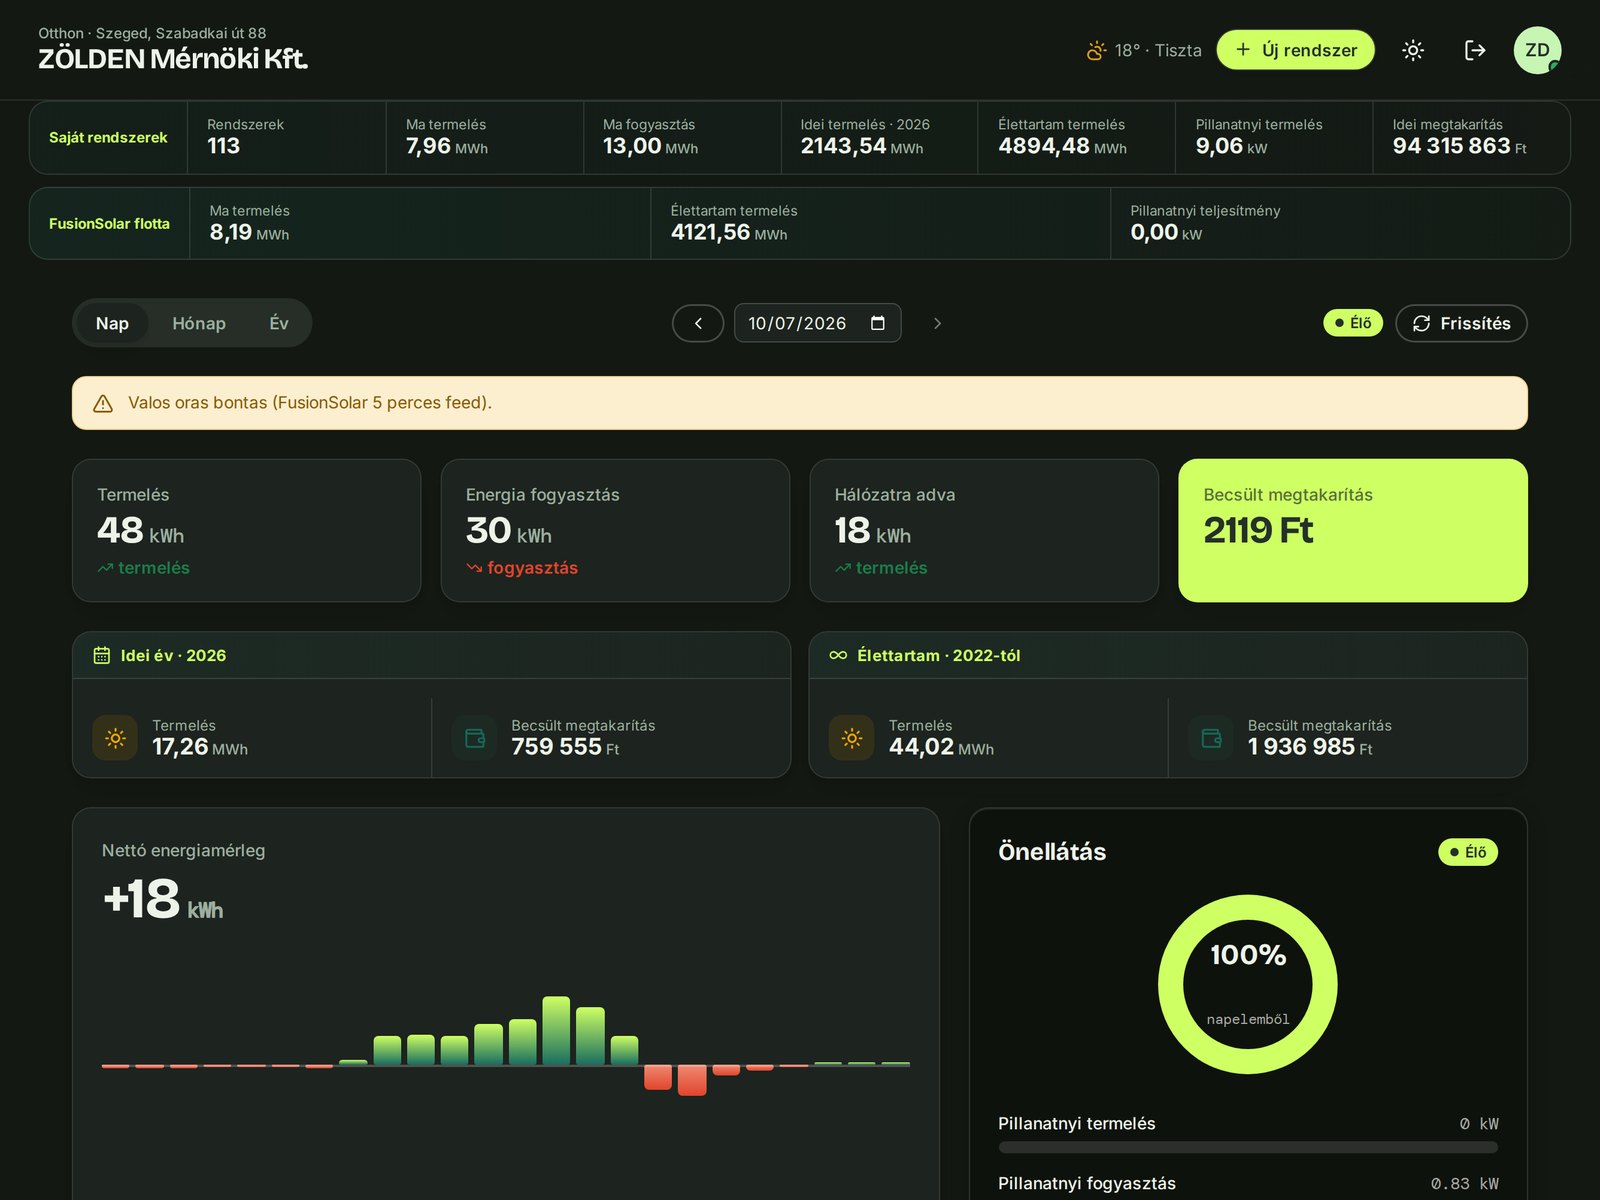
Task: Click the logout icon in the header
Action: point(1475,50)
